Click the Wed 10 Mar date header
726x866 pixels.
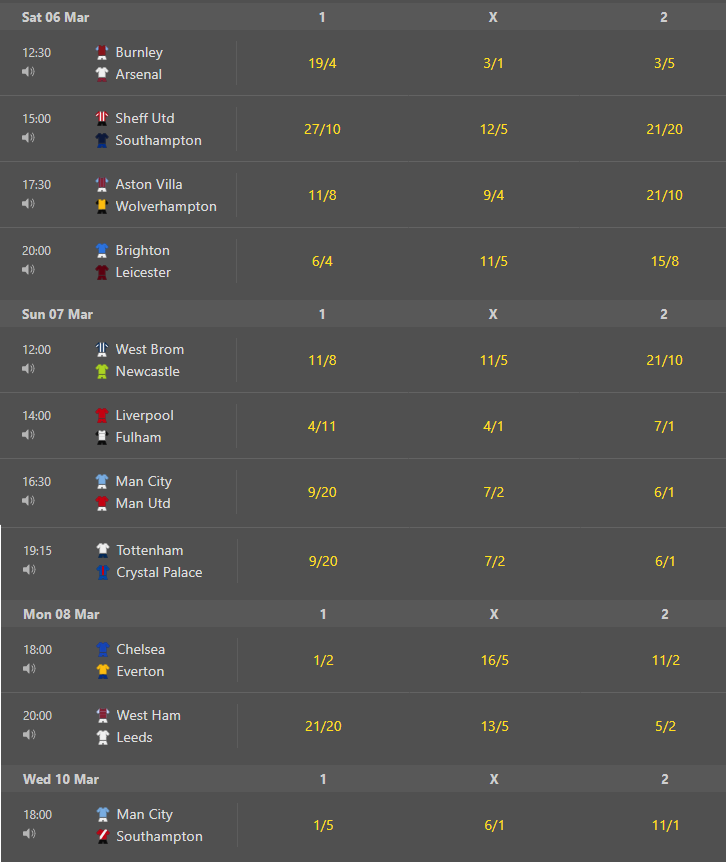click(x=61, y=779)
